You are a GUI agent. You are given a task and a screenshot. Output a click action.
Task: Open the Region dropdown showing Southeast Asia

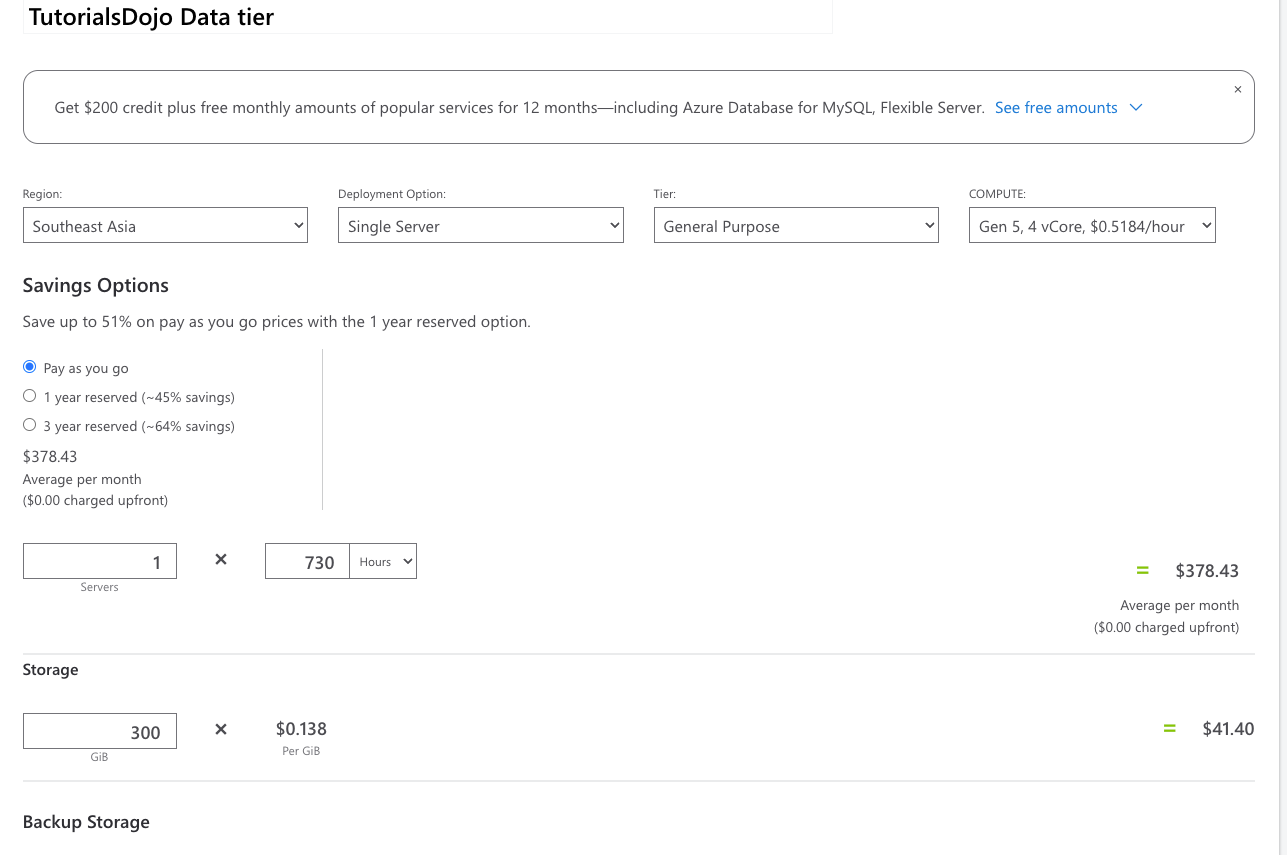[x=165, y=226]
